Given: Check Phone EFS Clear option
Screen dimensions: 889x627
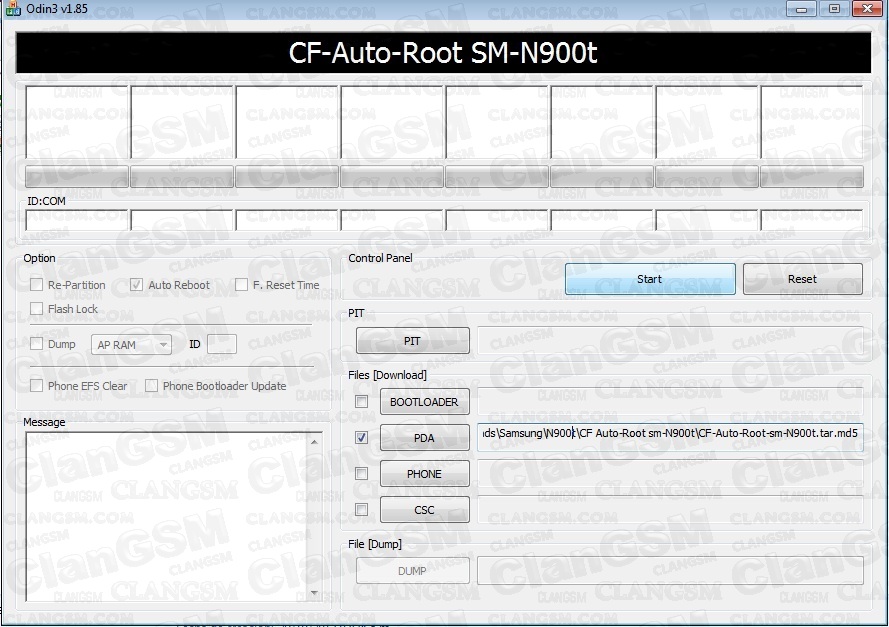Looking at the screenshot, I should [36, 386].
